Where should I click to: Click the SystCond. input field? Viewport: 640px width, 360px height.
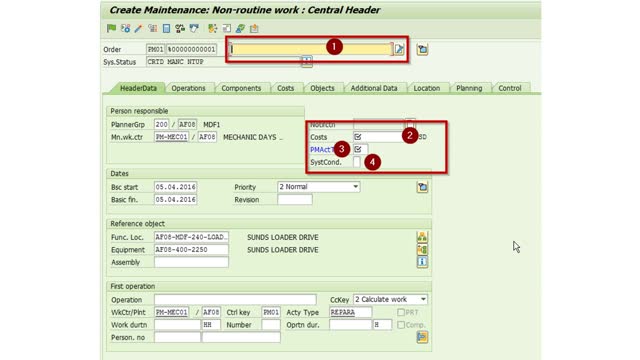357,162
